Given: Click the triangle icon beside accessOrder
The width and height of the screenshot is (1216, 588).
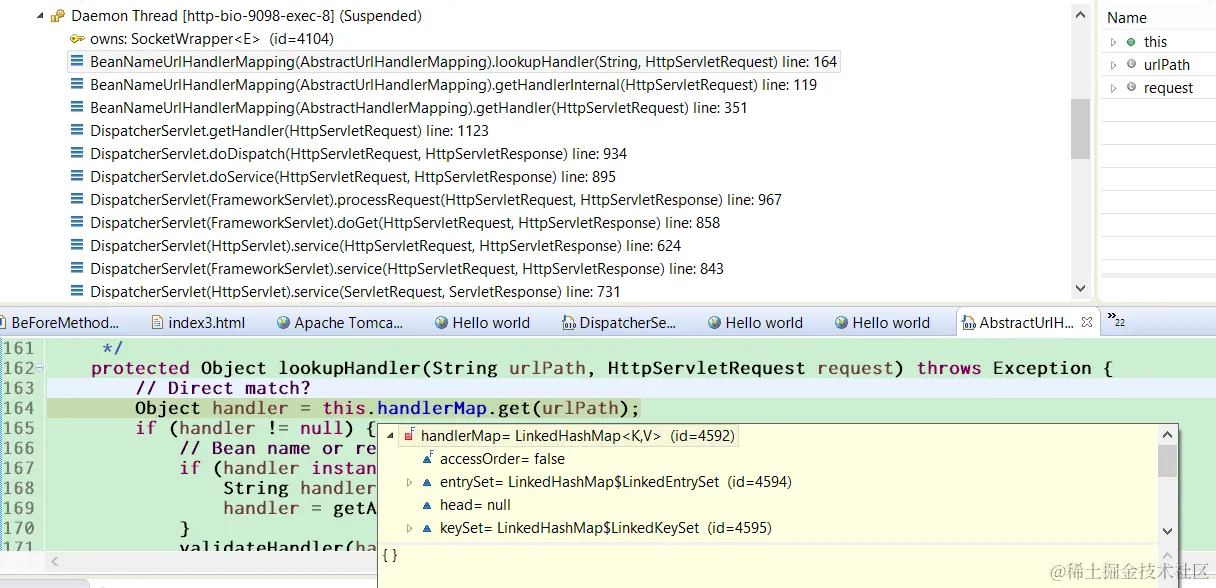Looking at the screenshot, I should click(x=427, y=458).
